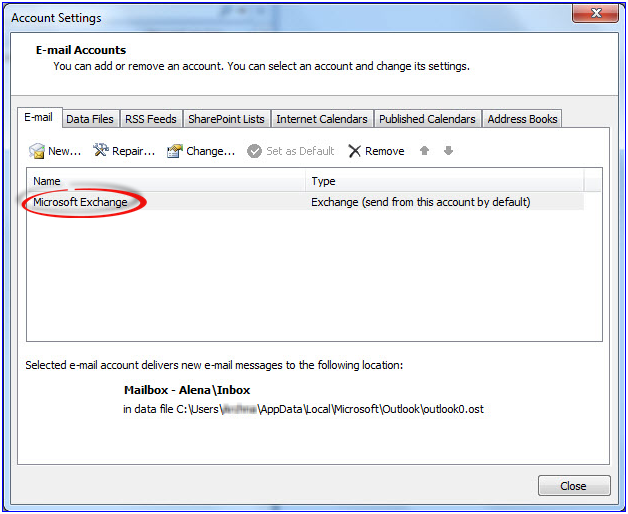This screenshot has width=628, height=514.
Task: Go to the Published Calendars tab
Action: 427,119
